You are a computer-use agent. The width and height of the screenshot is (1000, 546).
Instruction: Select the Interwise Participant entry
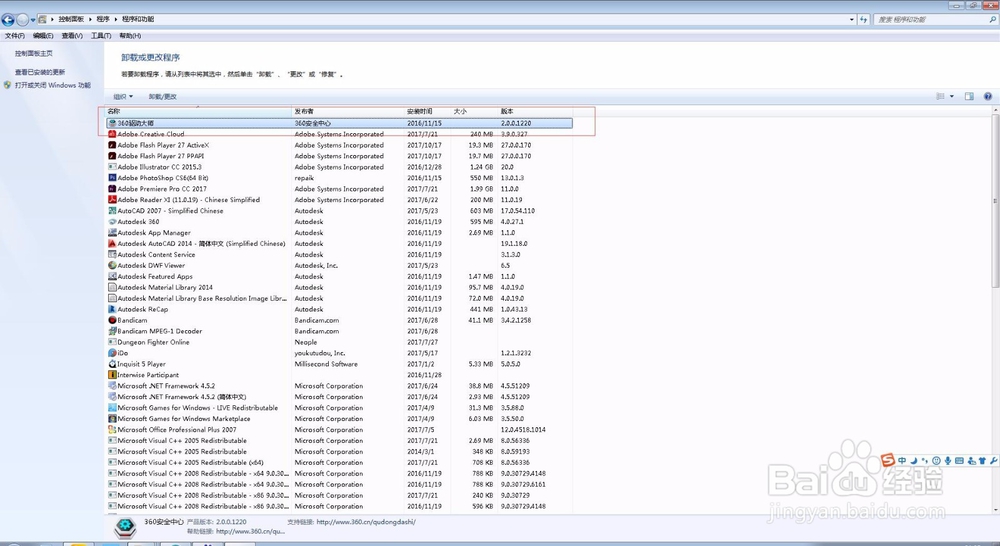339,375
